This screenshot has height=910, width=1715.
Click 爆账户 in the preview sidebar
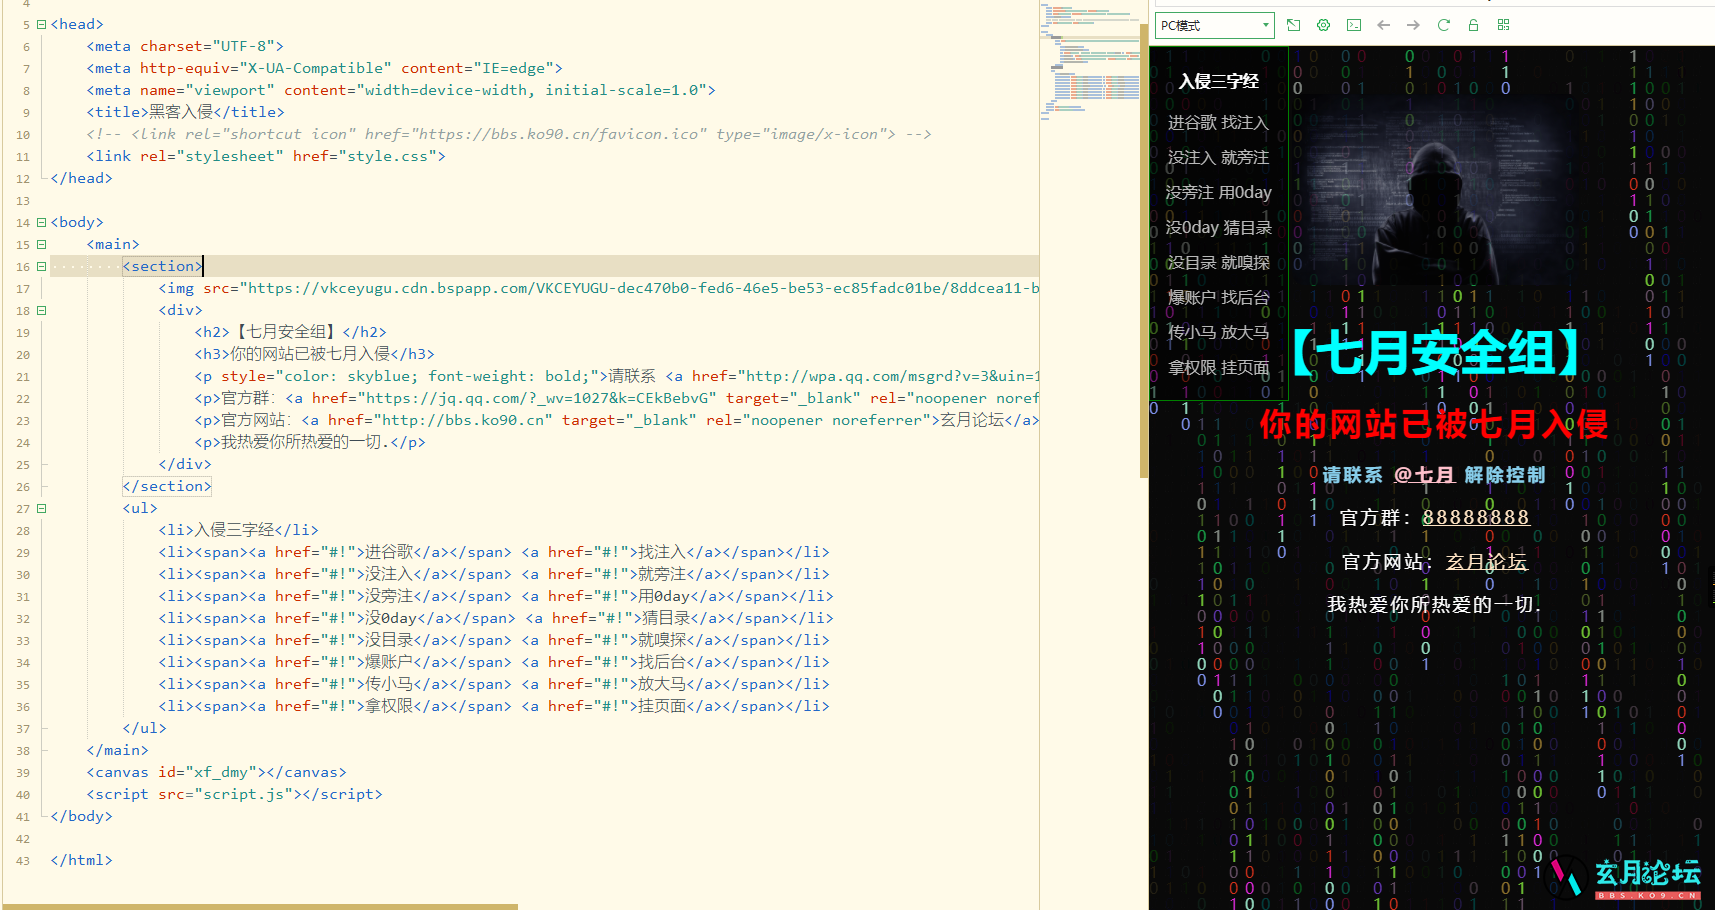pyautogui.click(x=1191, y=297)
